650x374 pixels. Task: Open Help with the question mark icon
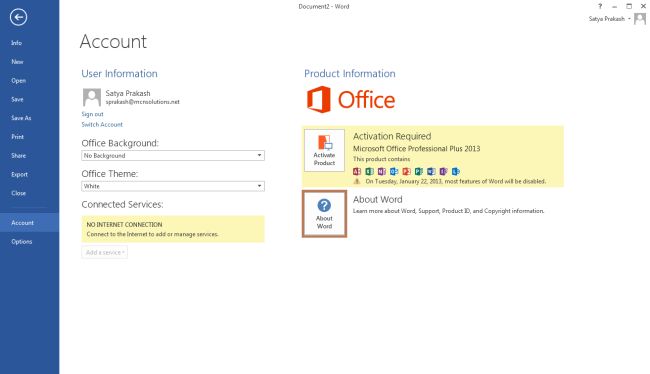(599, 6)
